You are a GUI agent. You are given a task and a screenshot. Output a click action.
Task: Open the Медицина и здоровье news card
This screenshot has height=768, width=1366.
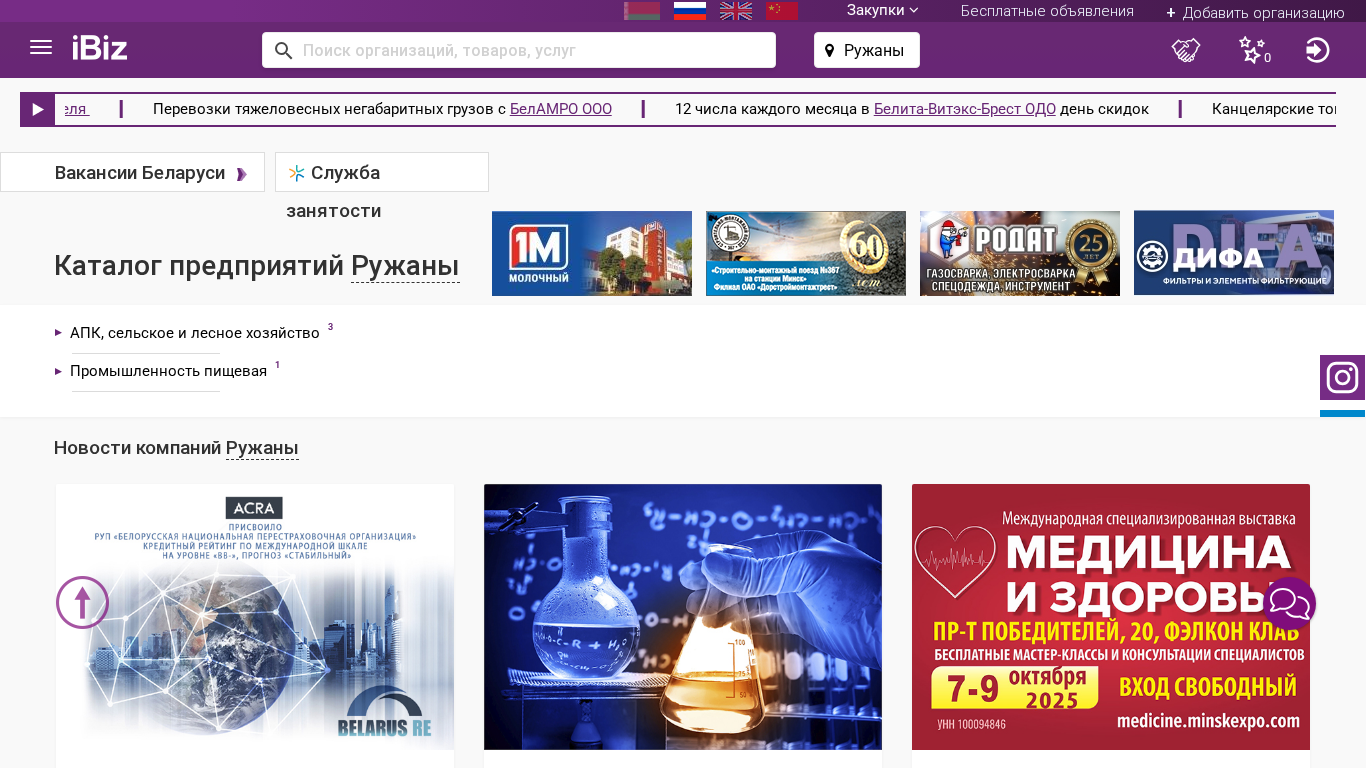point(1111,617)
